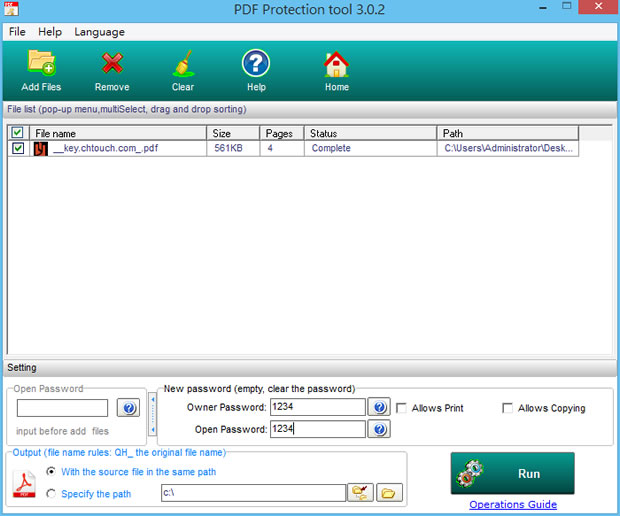Click the Clear broom icon

(183, 65)
